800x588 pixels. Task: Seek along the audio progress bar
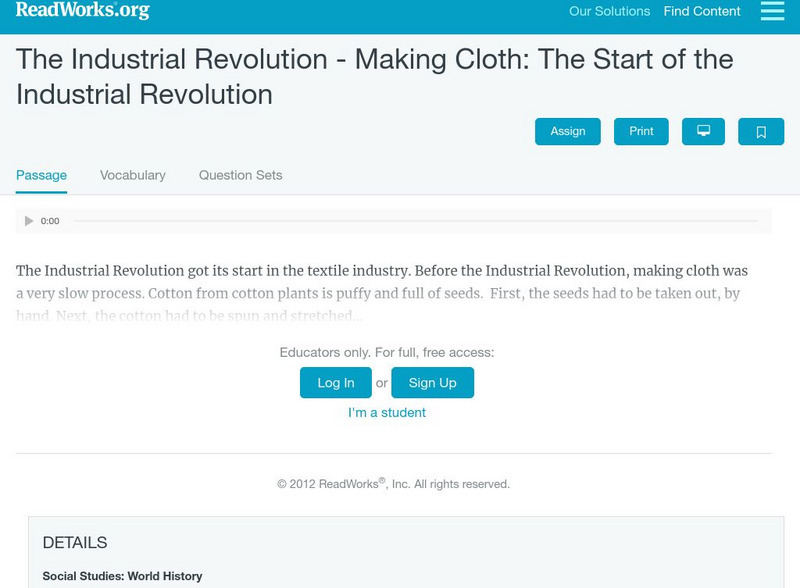(415, 221)
